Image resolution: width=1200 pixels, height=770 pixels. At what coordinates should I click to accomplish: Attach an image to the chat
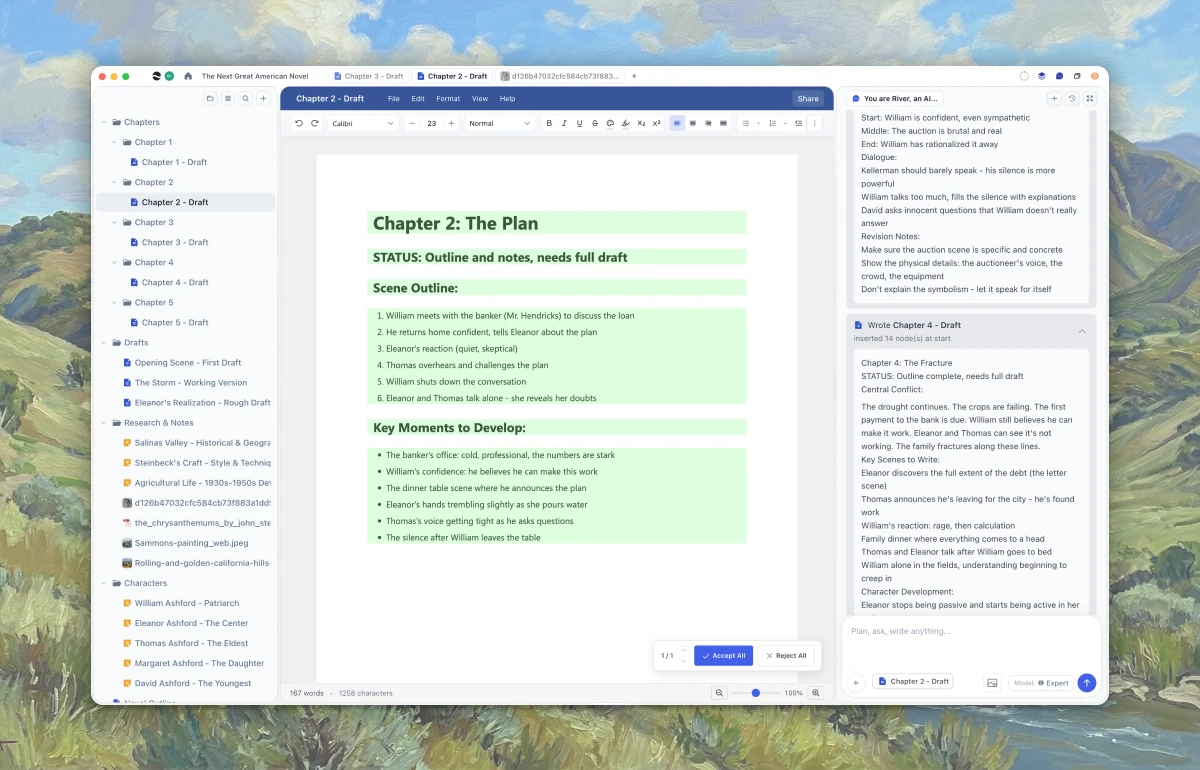[x=992, y=682]
